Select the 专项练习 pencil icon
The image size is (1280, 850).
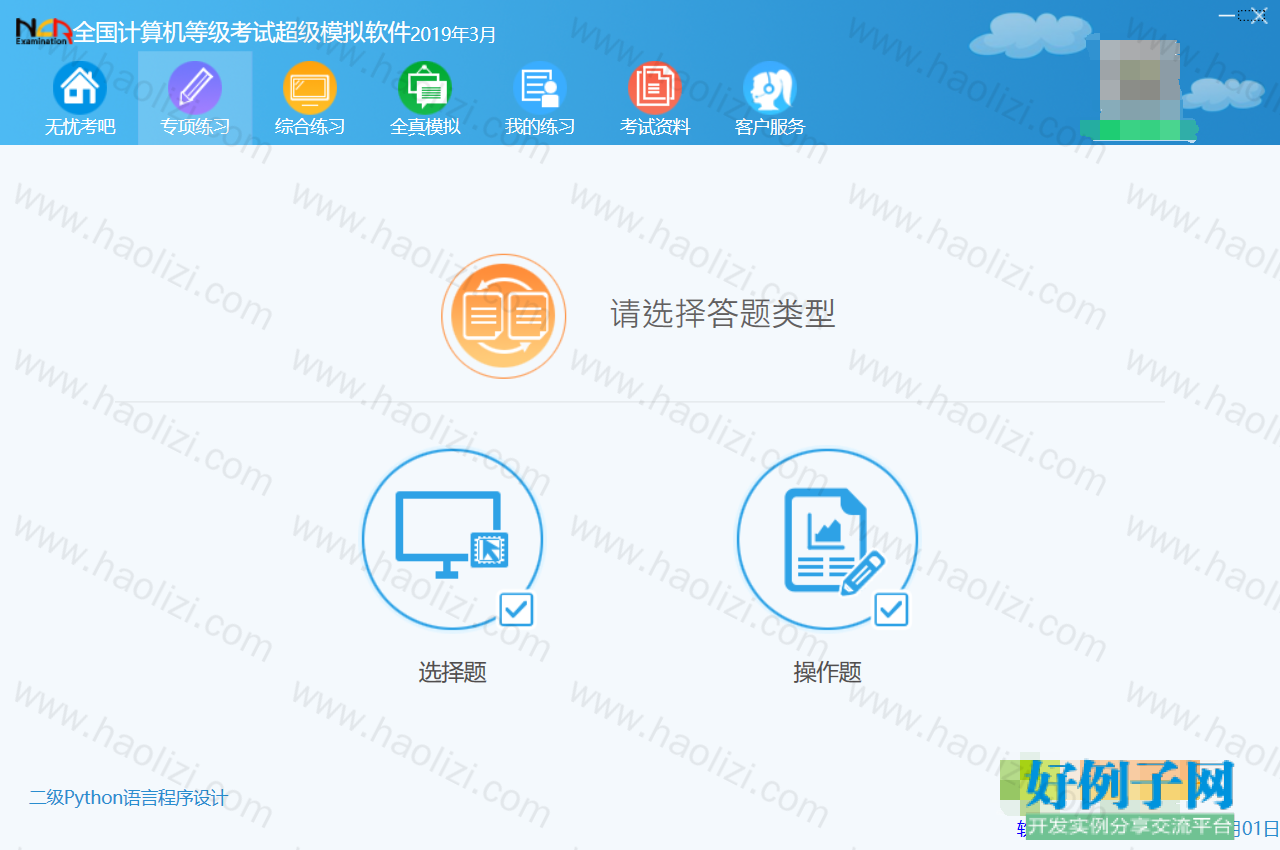195,88
